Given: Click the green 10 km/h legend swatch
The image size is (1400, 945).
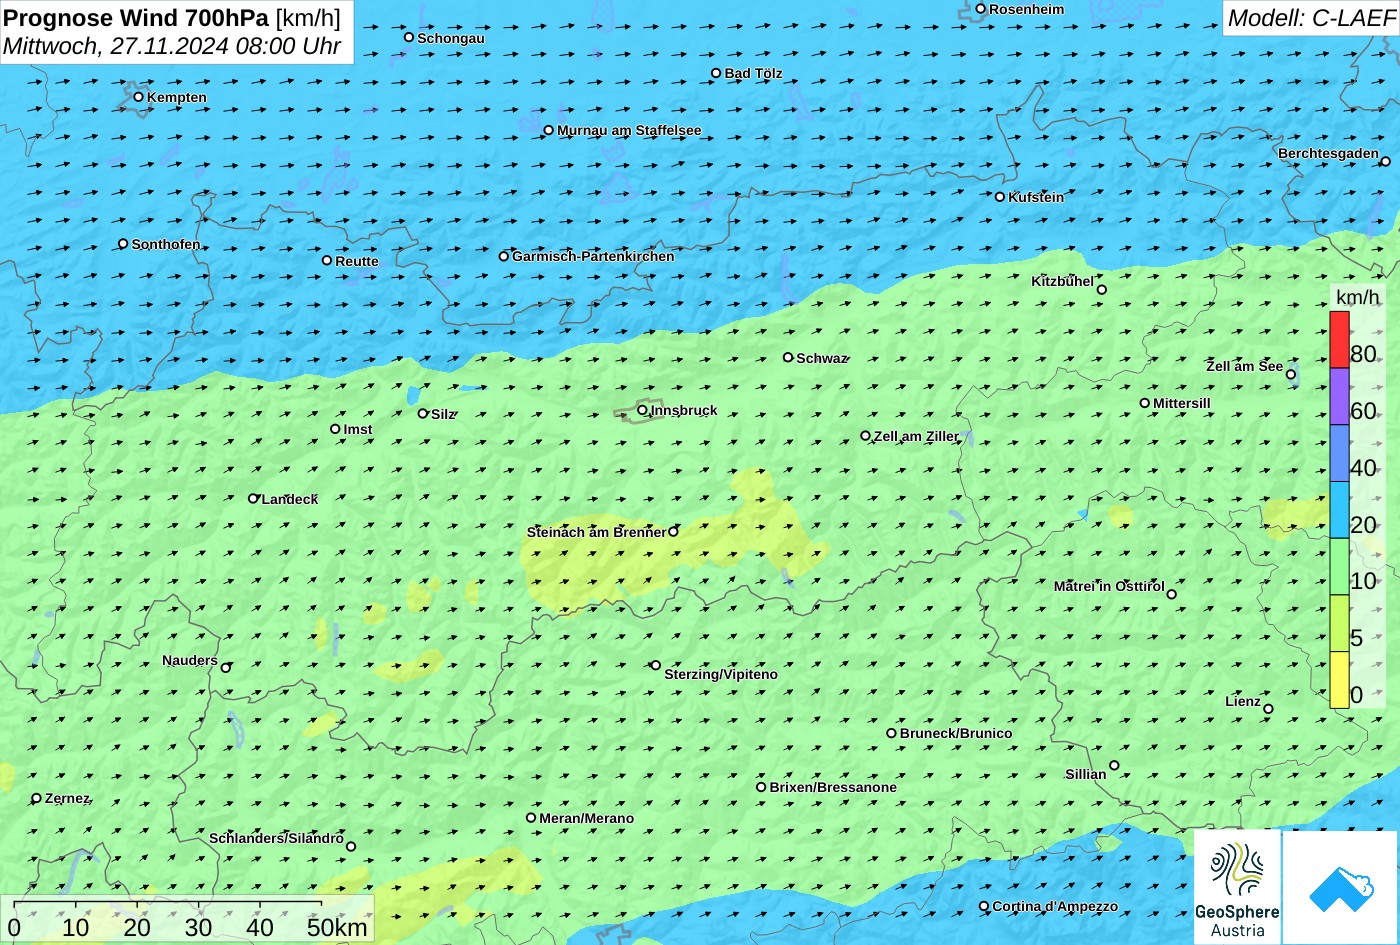Looking at the screenshot, I should pyautogui.click(x=1339, y=567).
